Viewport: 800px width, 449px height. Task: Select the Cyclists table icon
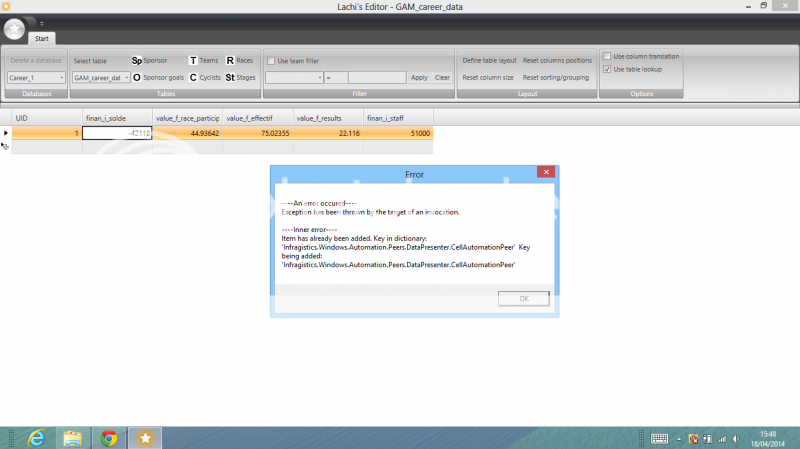[193, 77]
